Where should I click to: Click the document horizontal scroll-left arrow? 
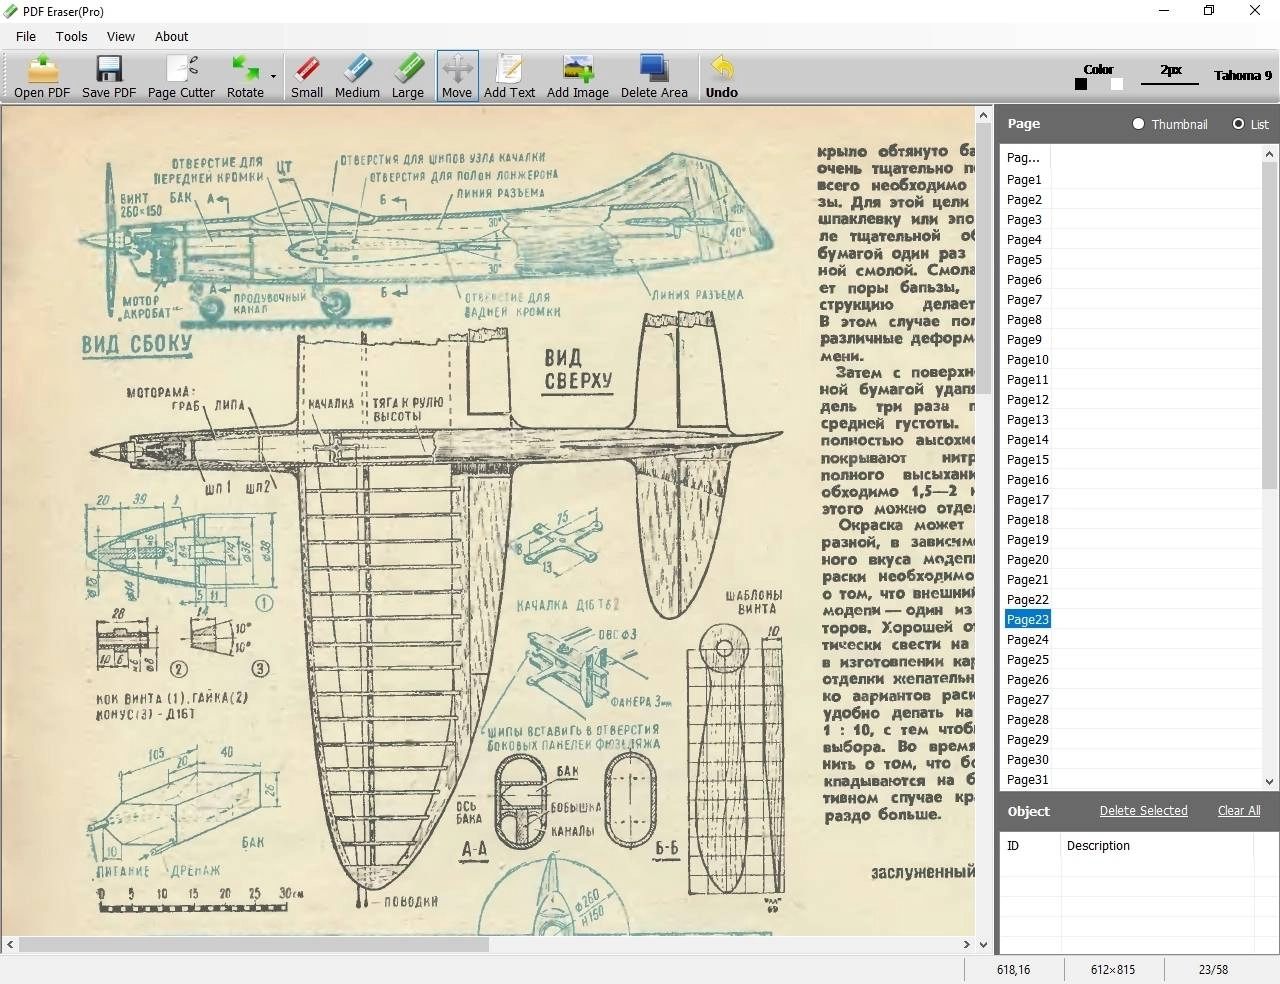[x=10, y=944]
